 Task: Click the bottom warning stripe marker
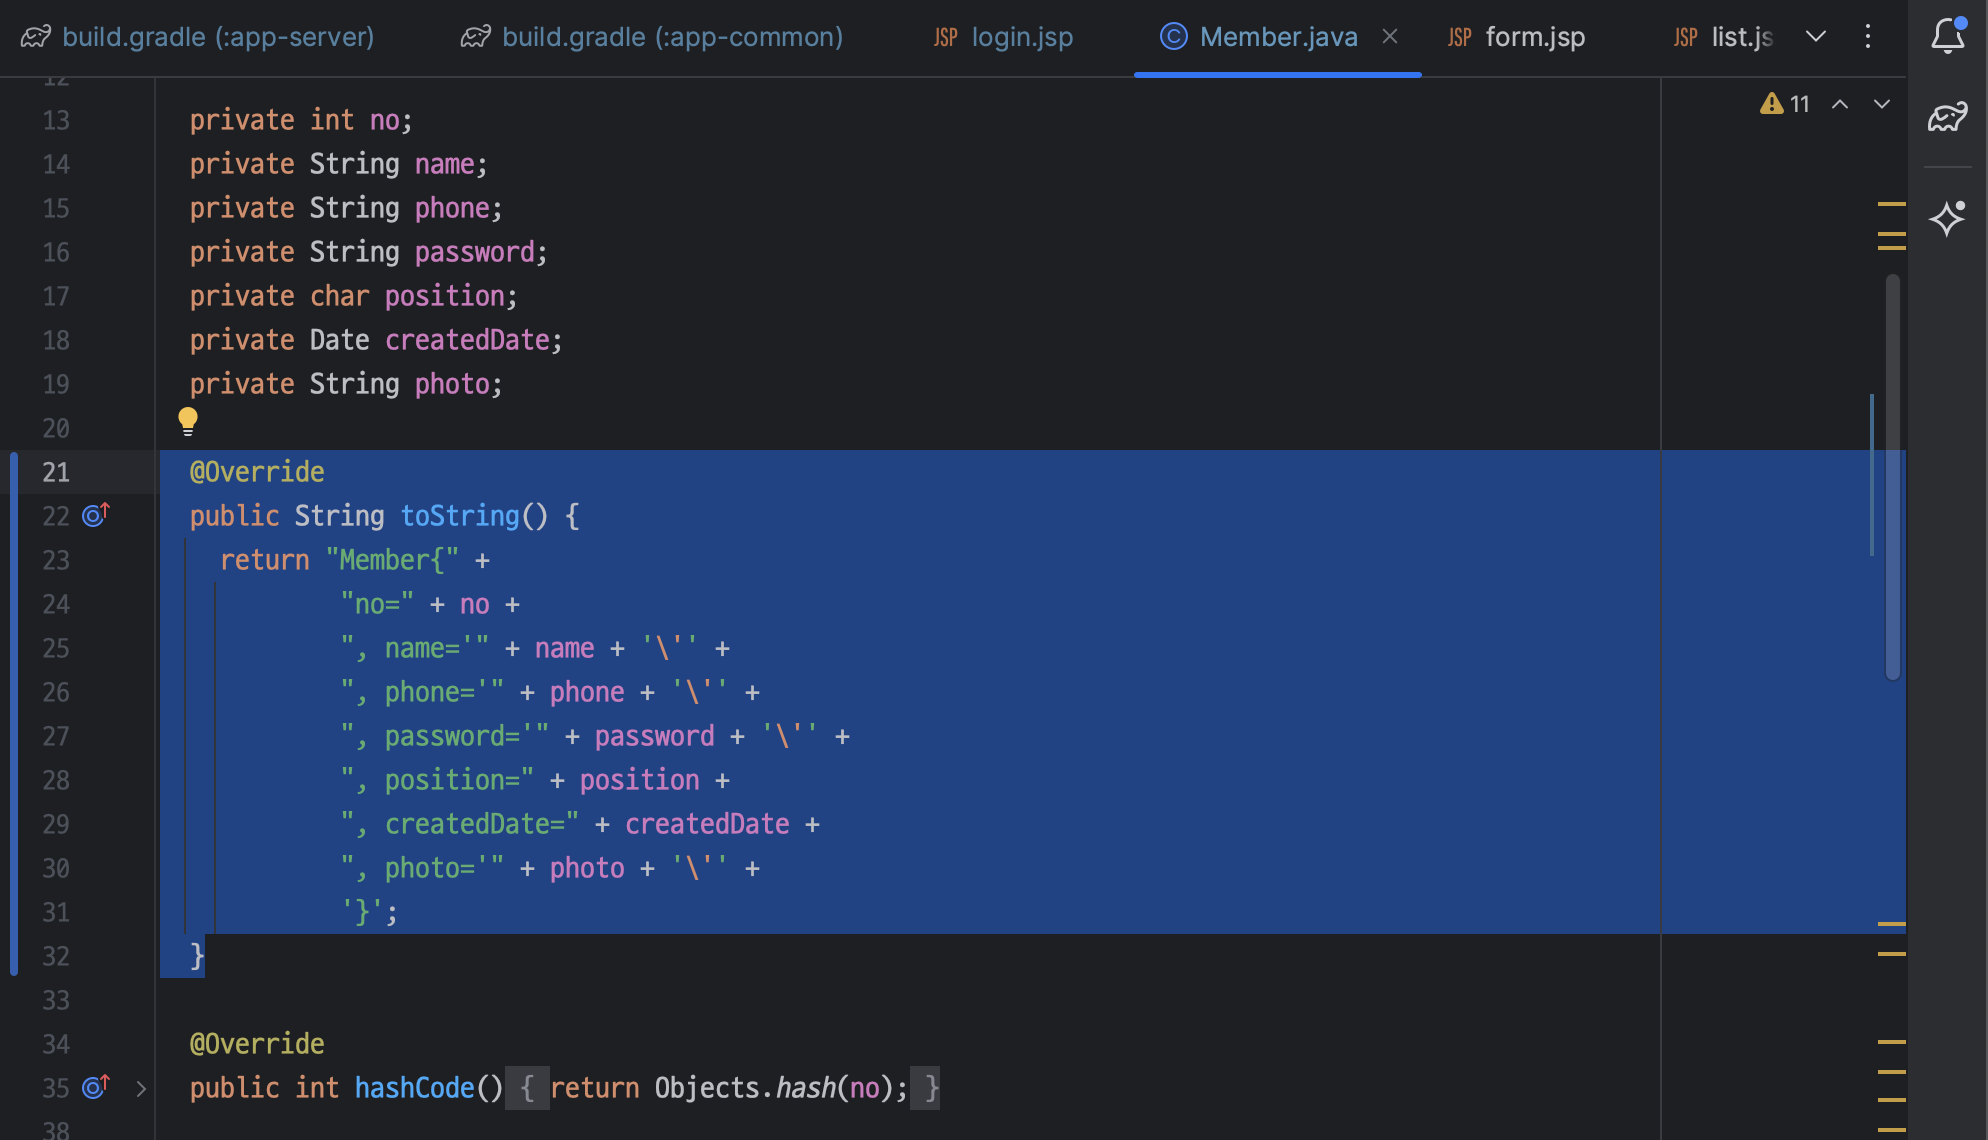coord(1891,1130)
